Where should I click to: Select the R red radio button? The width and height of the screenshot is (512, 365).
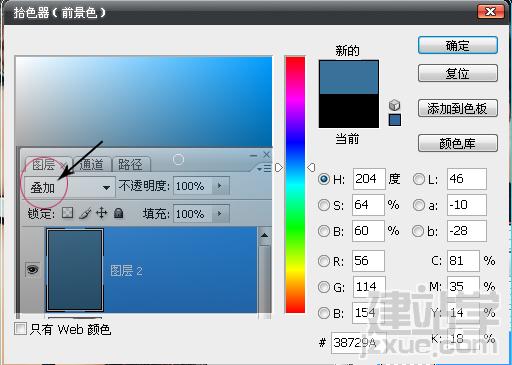[x=324, y=261]
